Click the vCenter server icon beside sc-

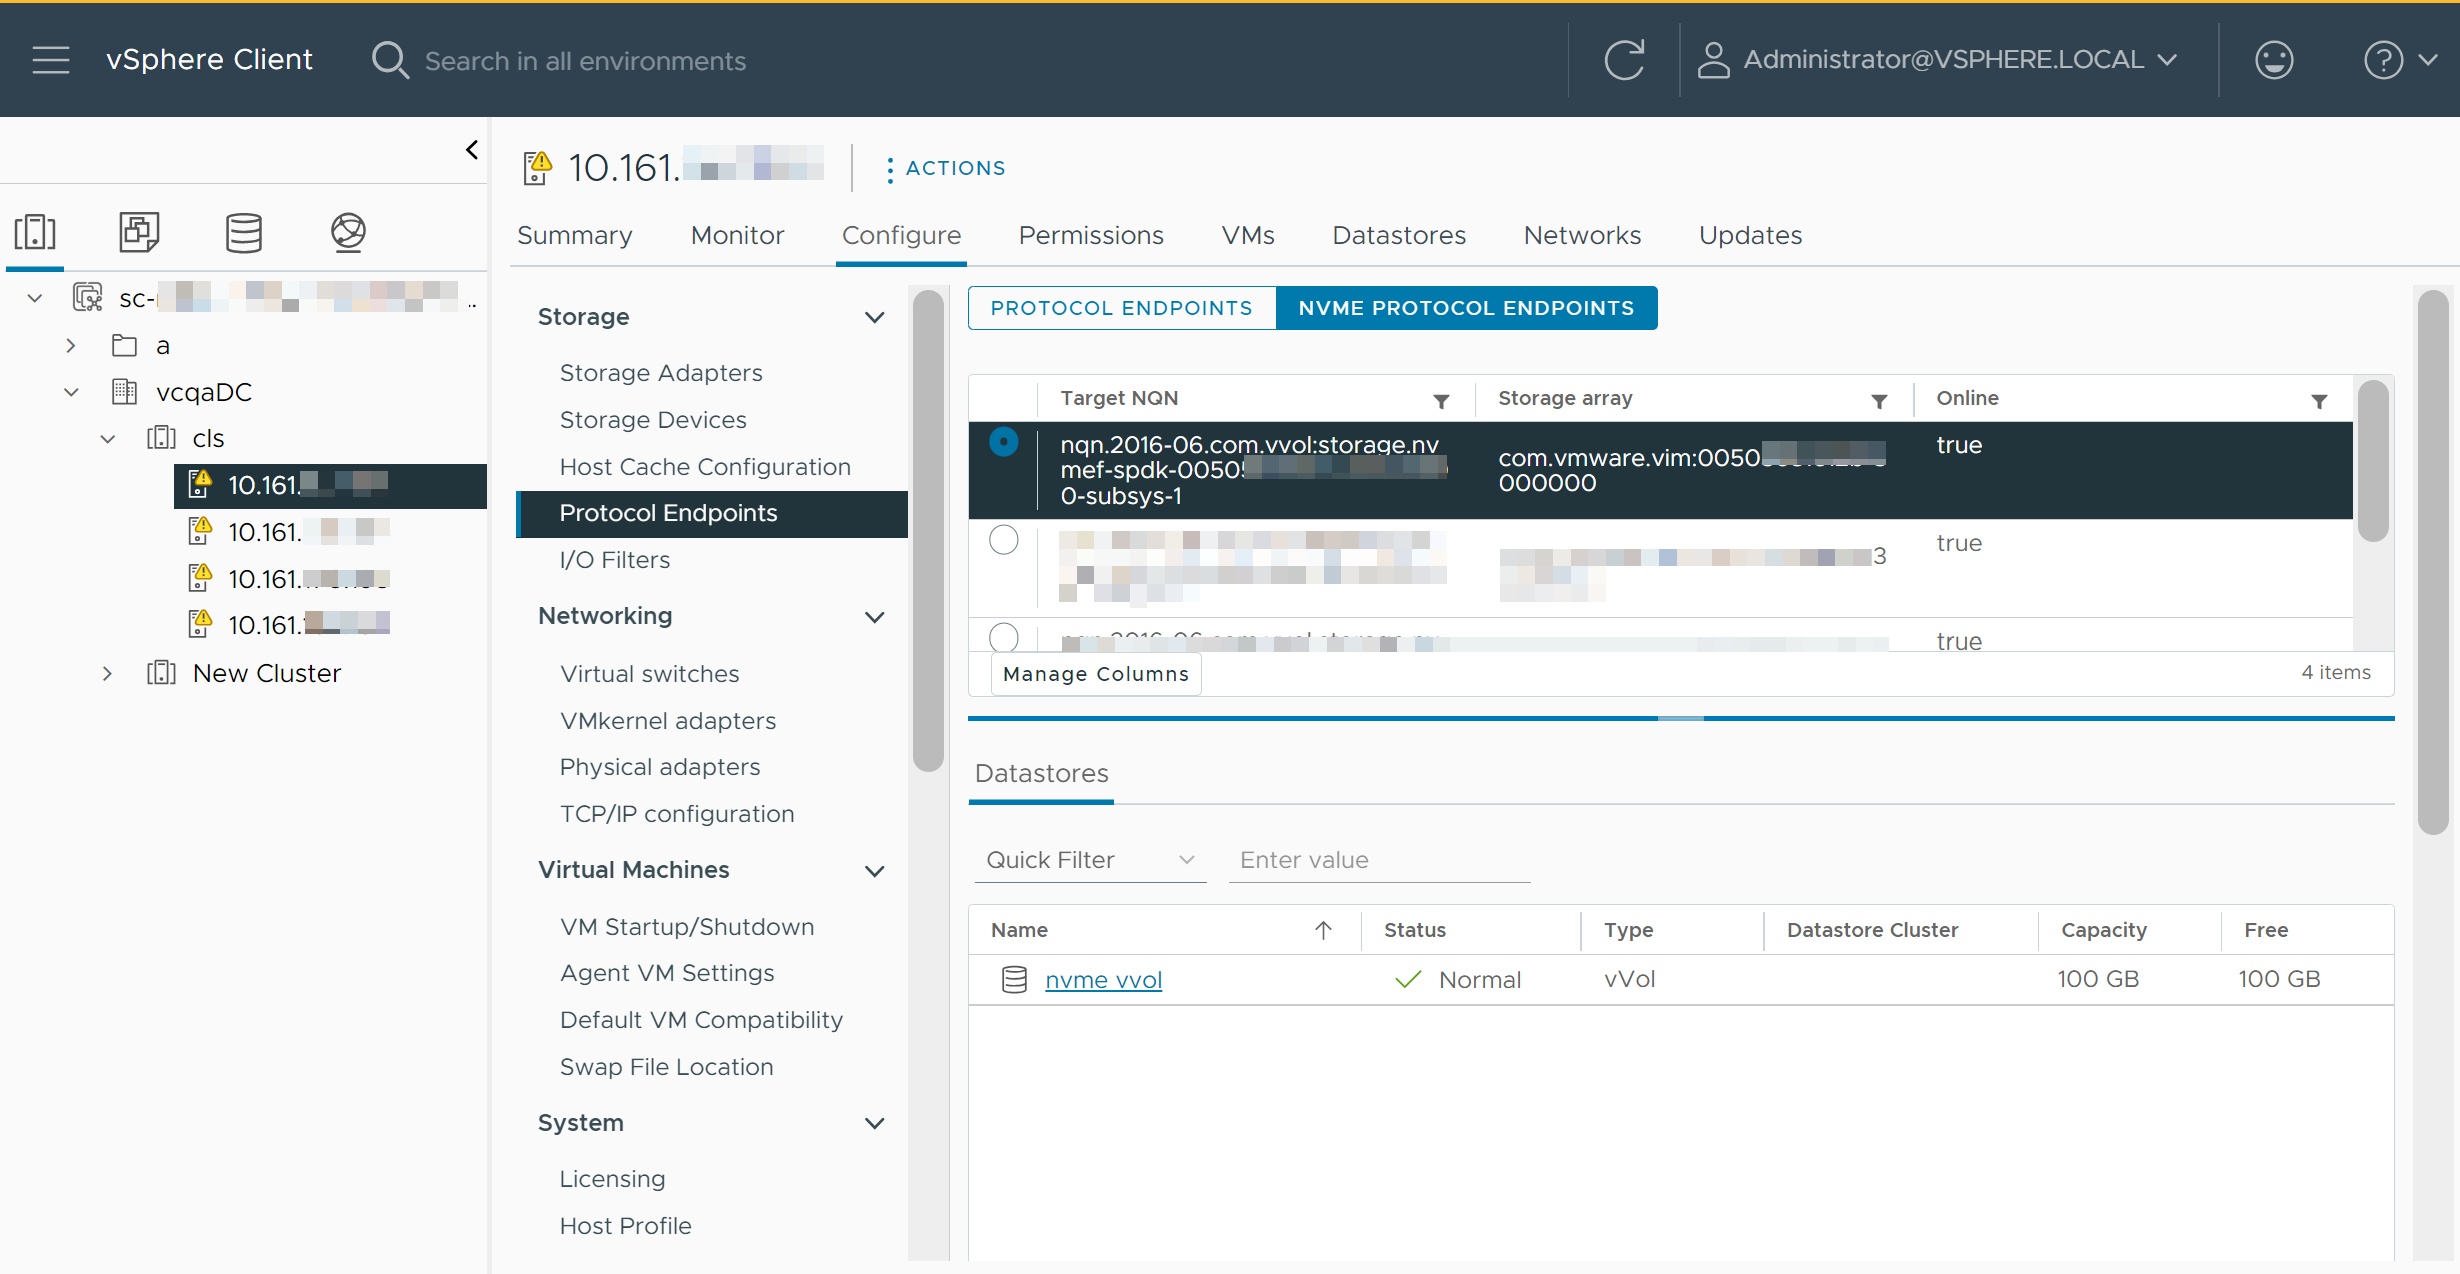[x=88, y=297]
